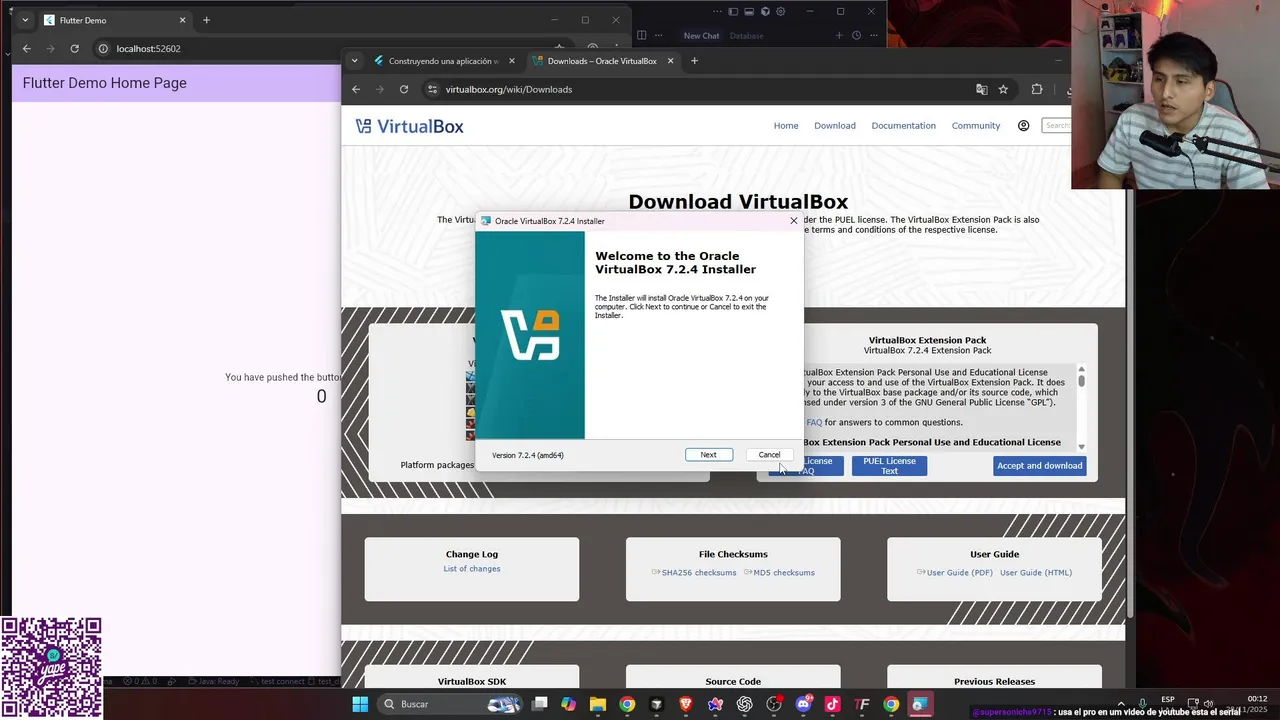
Task: Reload the localhost:52602 page
Action: (x=74, y=48)
